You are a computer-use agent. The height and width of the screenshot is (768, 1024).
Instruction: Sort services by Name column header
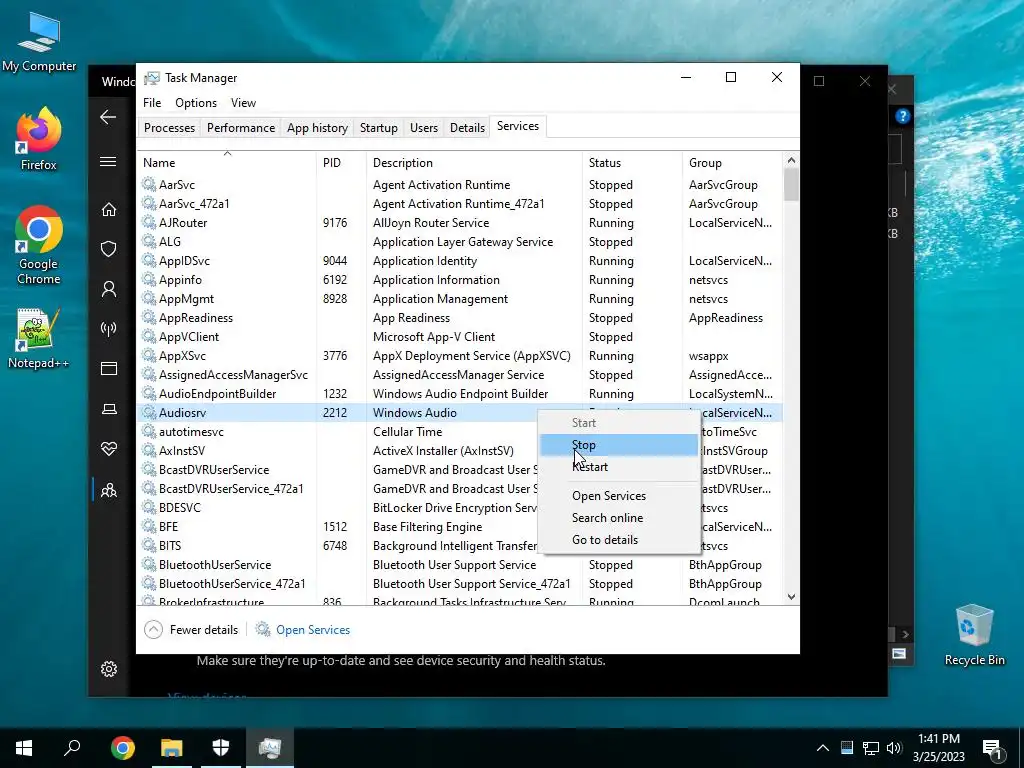(x=227, y=163)
